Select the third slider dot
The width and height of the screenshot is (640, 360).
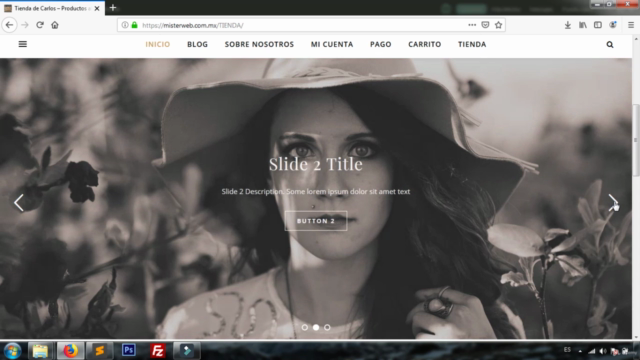327,327
